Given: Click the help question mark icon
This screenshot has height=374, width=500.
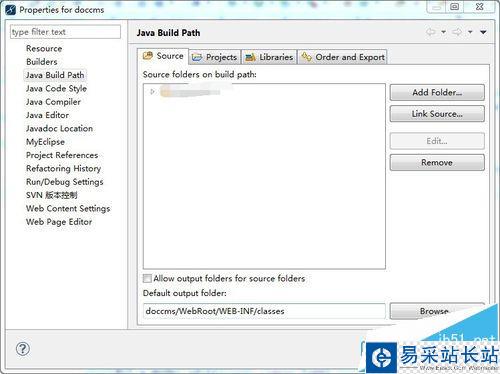Looking at the screenshot, I should 23,349.
